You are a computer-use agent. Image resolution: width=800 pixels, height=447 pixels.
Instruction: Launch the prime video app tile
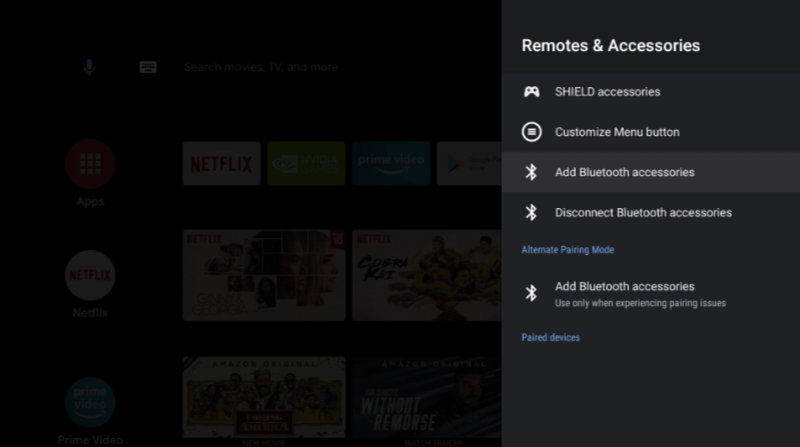(391, 163)
